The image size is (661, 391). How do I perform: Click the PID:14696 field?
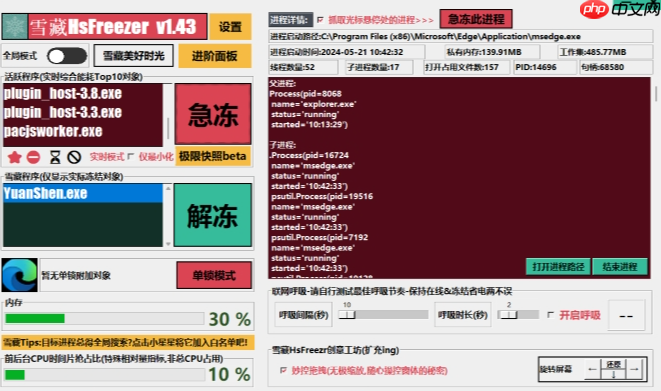coord(545,67)
